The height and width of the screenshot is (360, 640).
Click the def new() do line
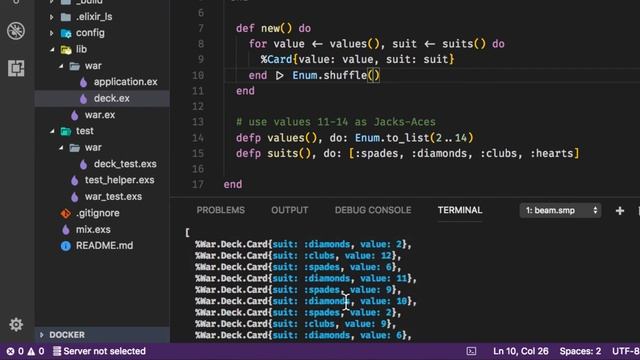[273, 29]
